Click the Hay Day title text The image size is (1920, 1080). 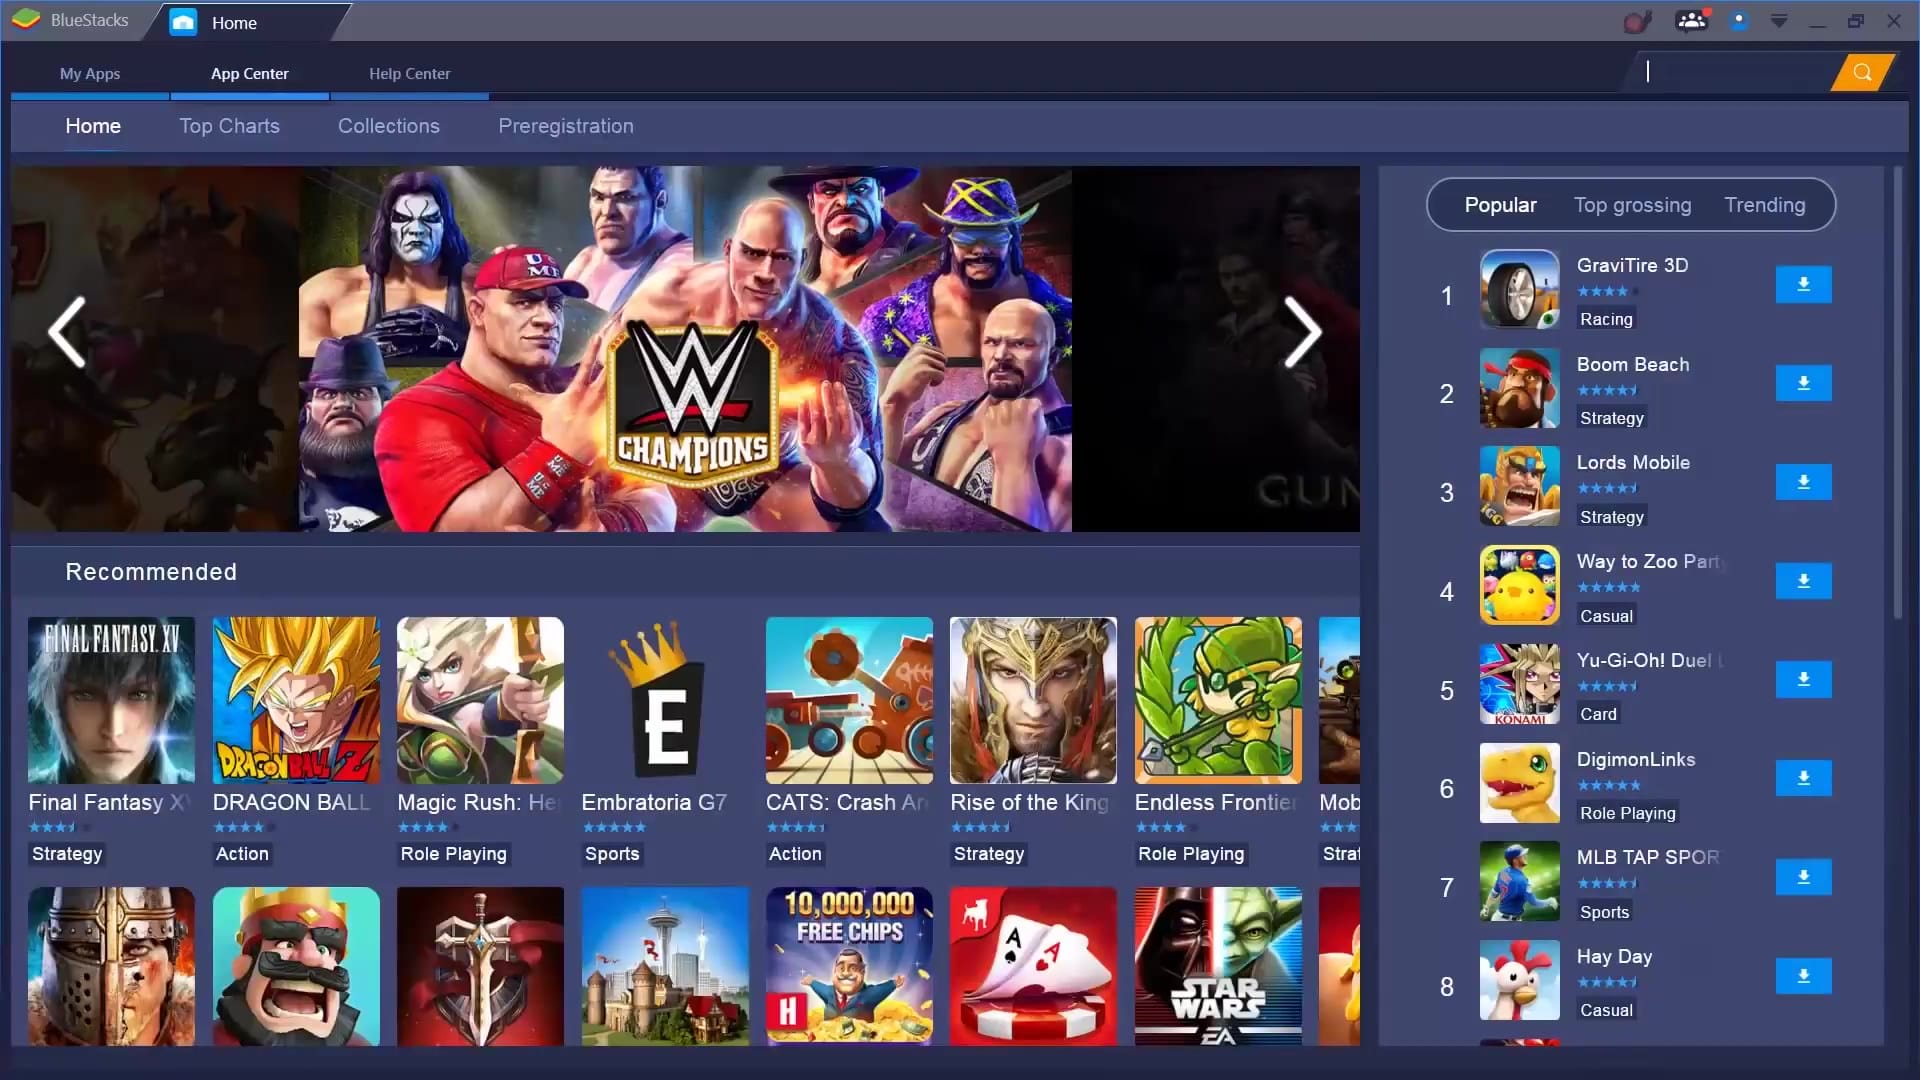point(1614,957)
